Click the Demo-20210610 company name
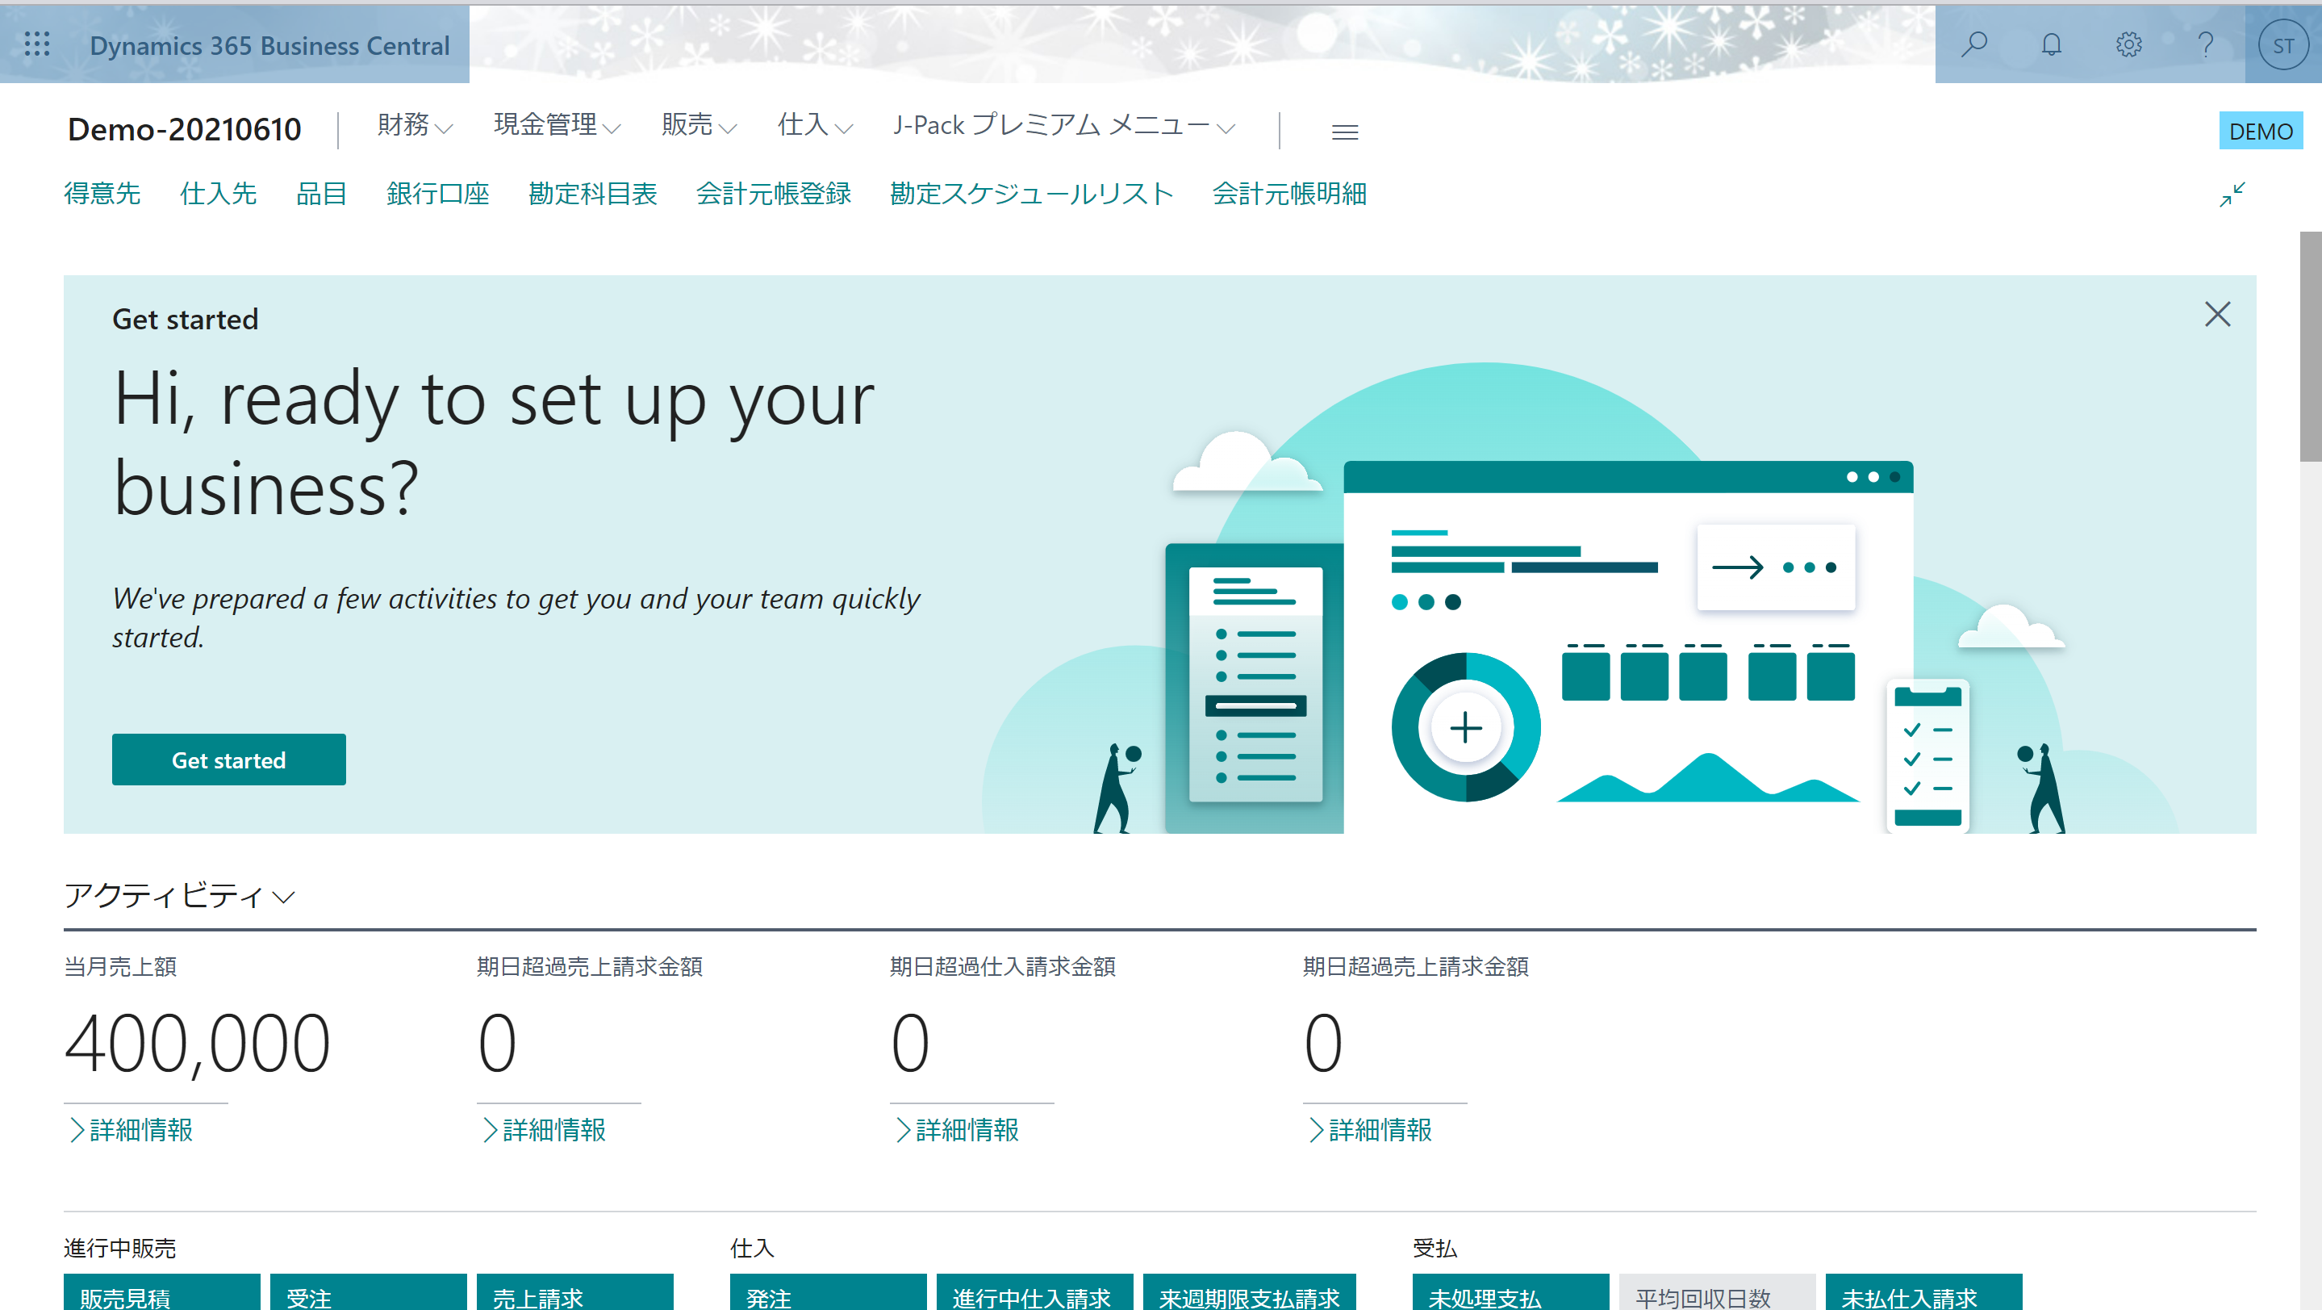This screenshot has width=2322, height=1310. [x=184, y=129]
